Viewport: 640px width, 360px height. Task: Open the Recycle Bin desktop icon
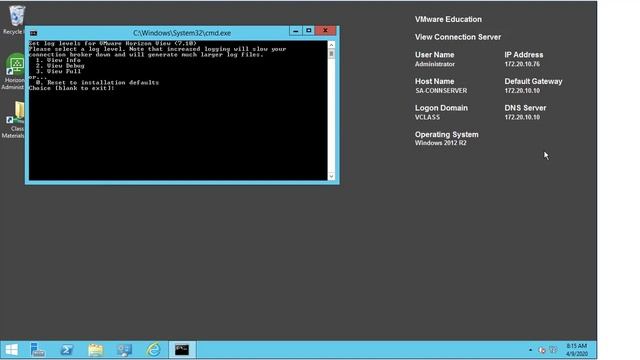click(x=16, y=19)
